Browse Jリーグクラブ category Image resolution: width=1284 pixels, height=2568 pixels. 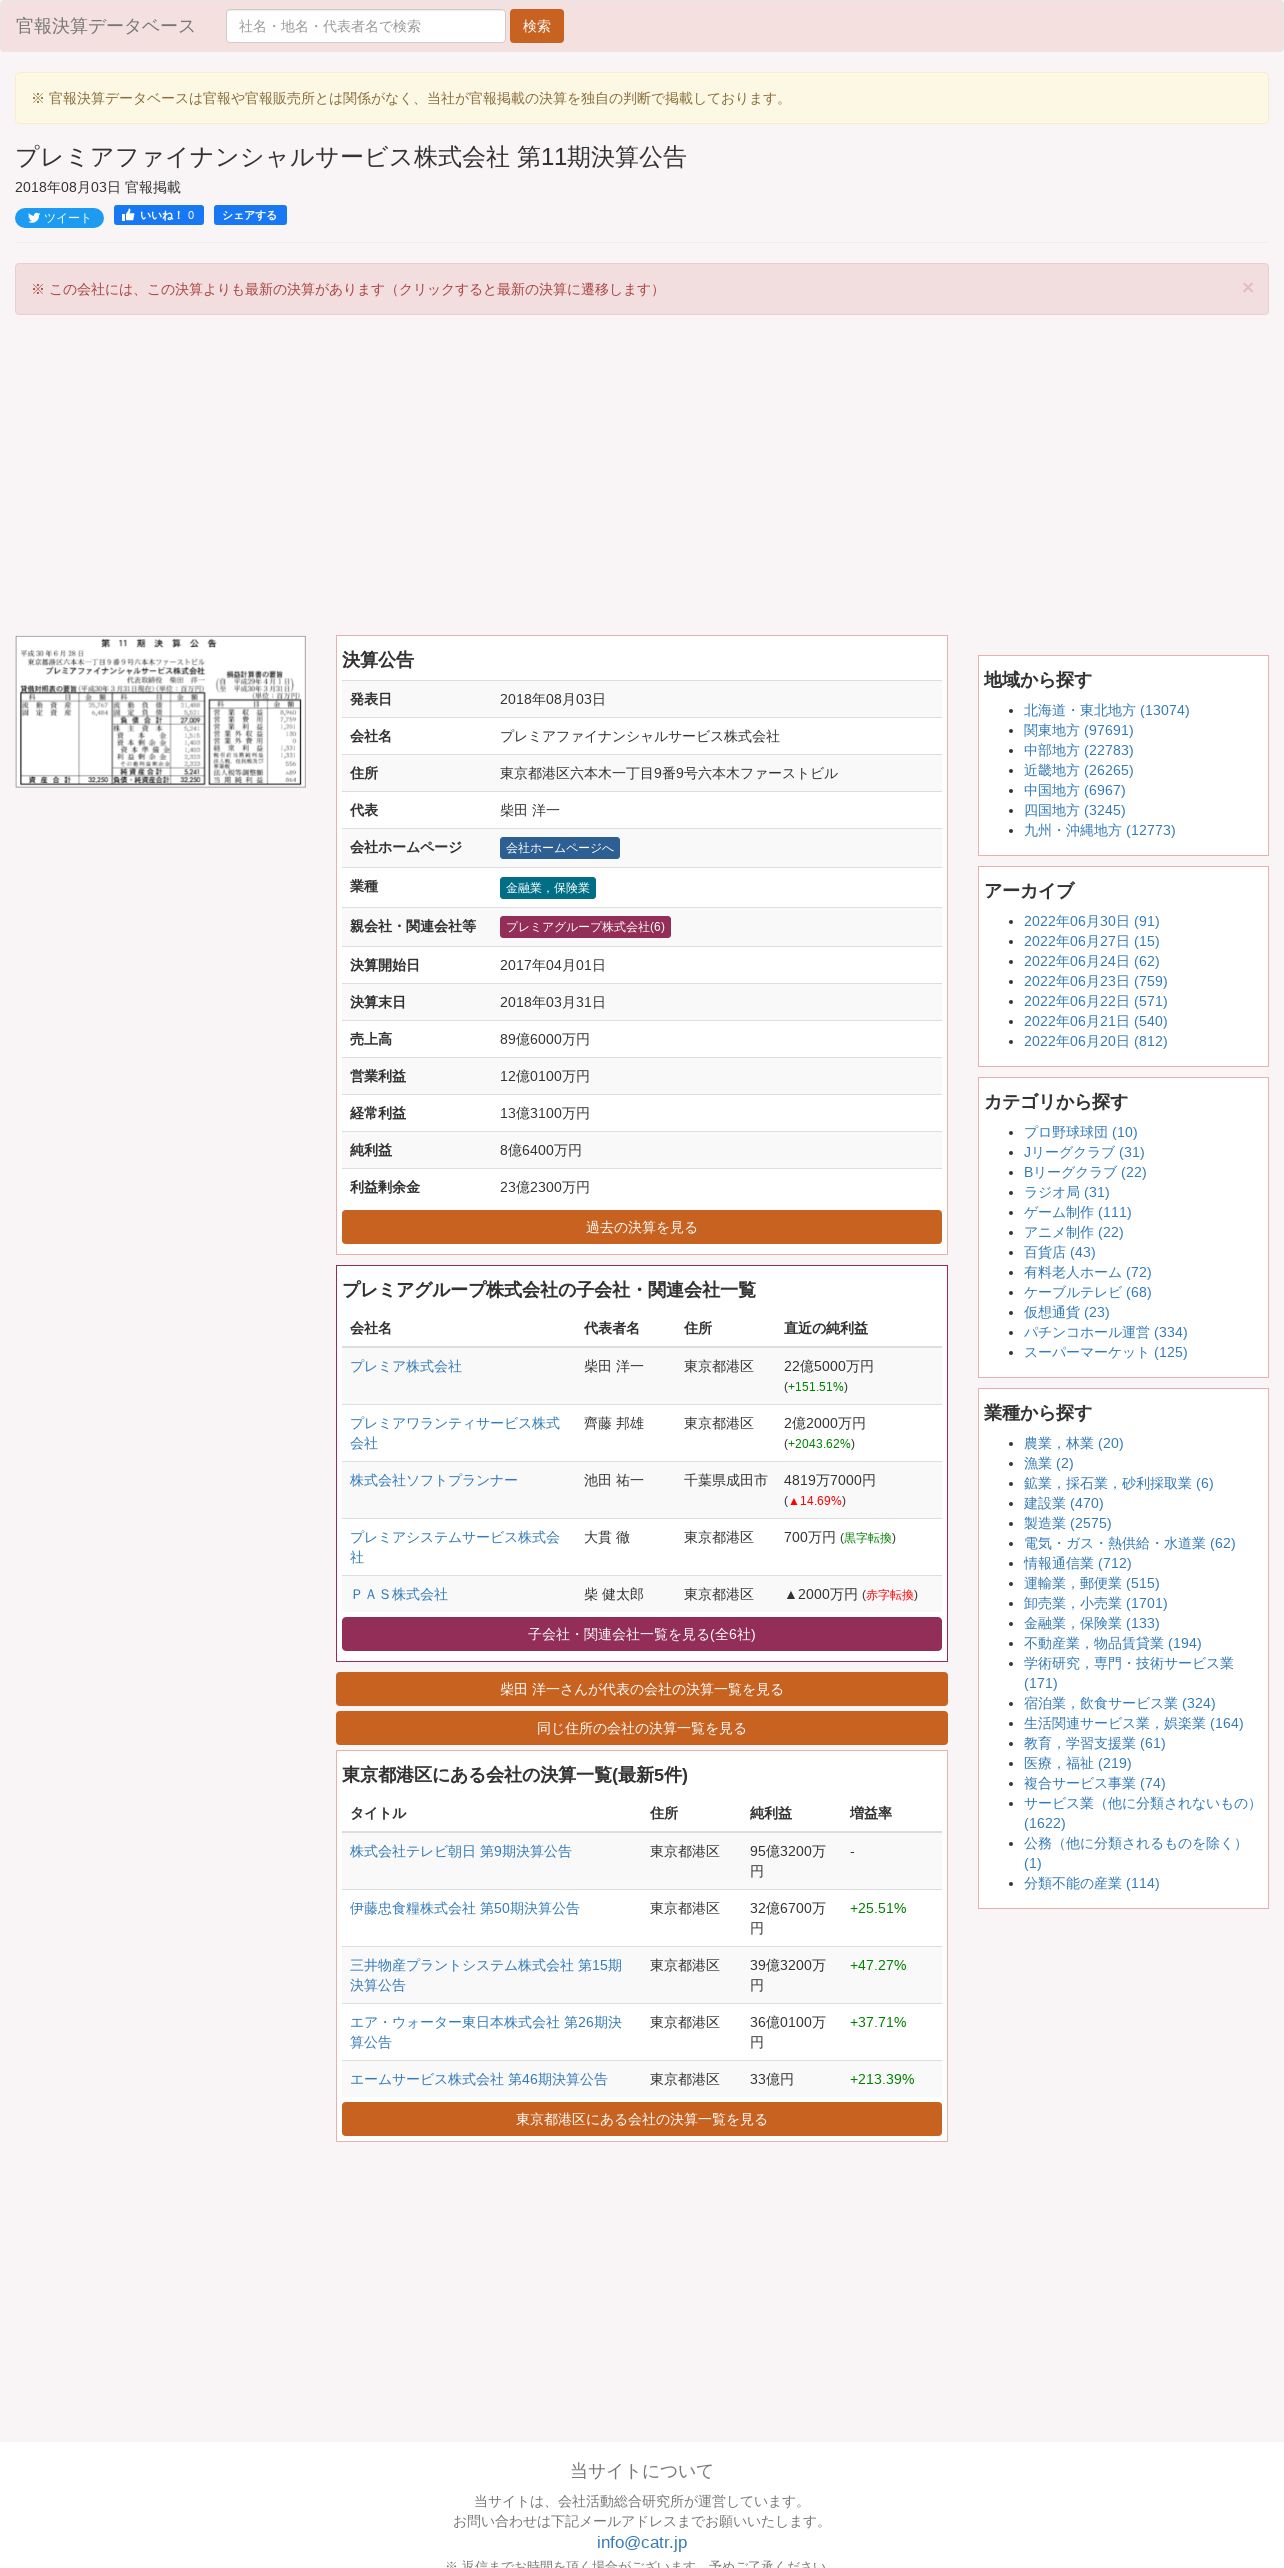(1084, 1152)
